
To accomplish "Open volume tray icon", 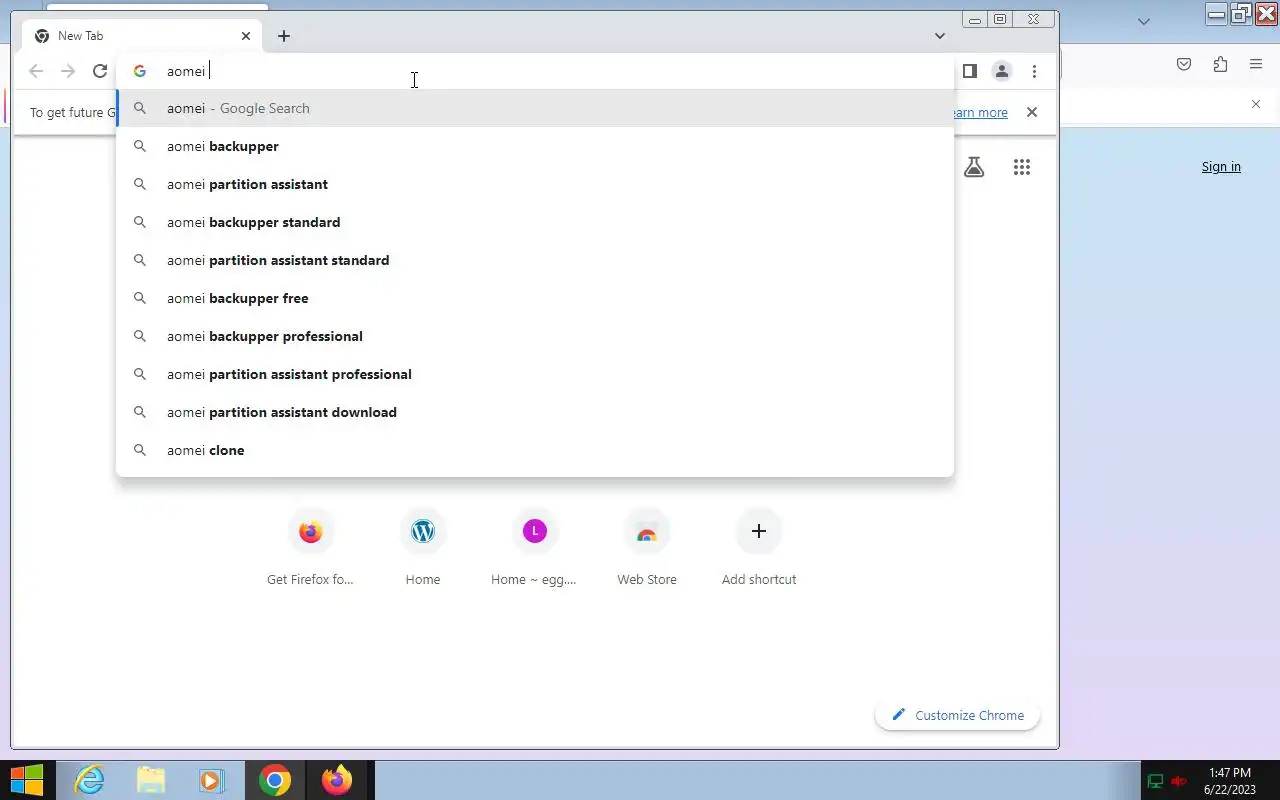I will (x=1180, y=781).
